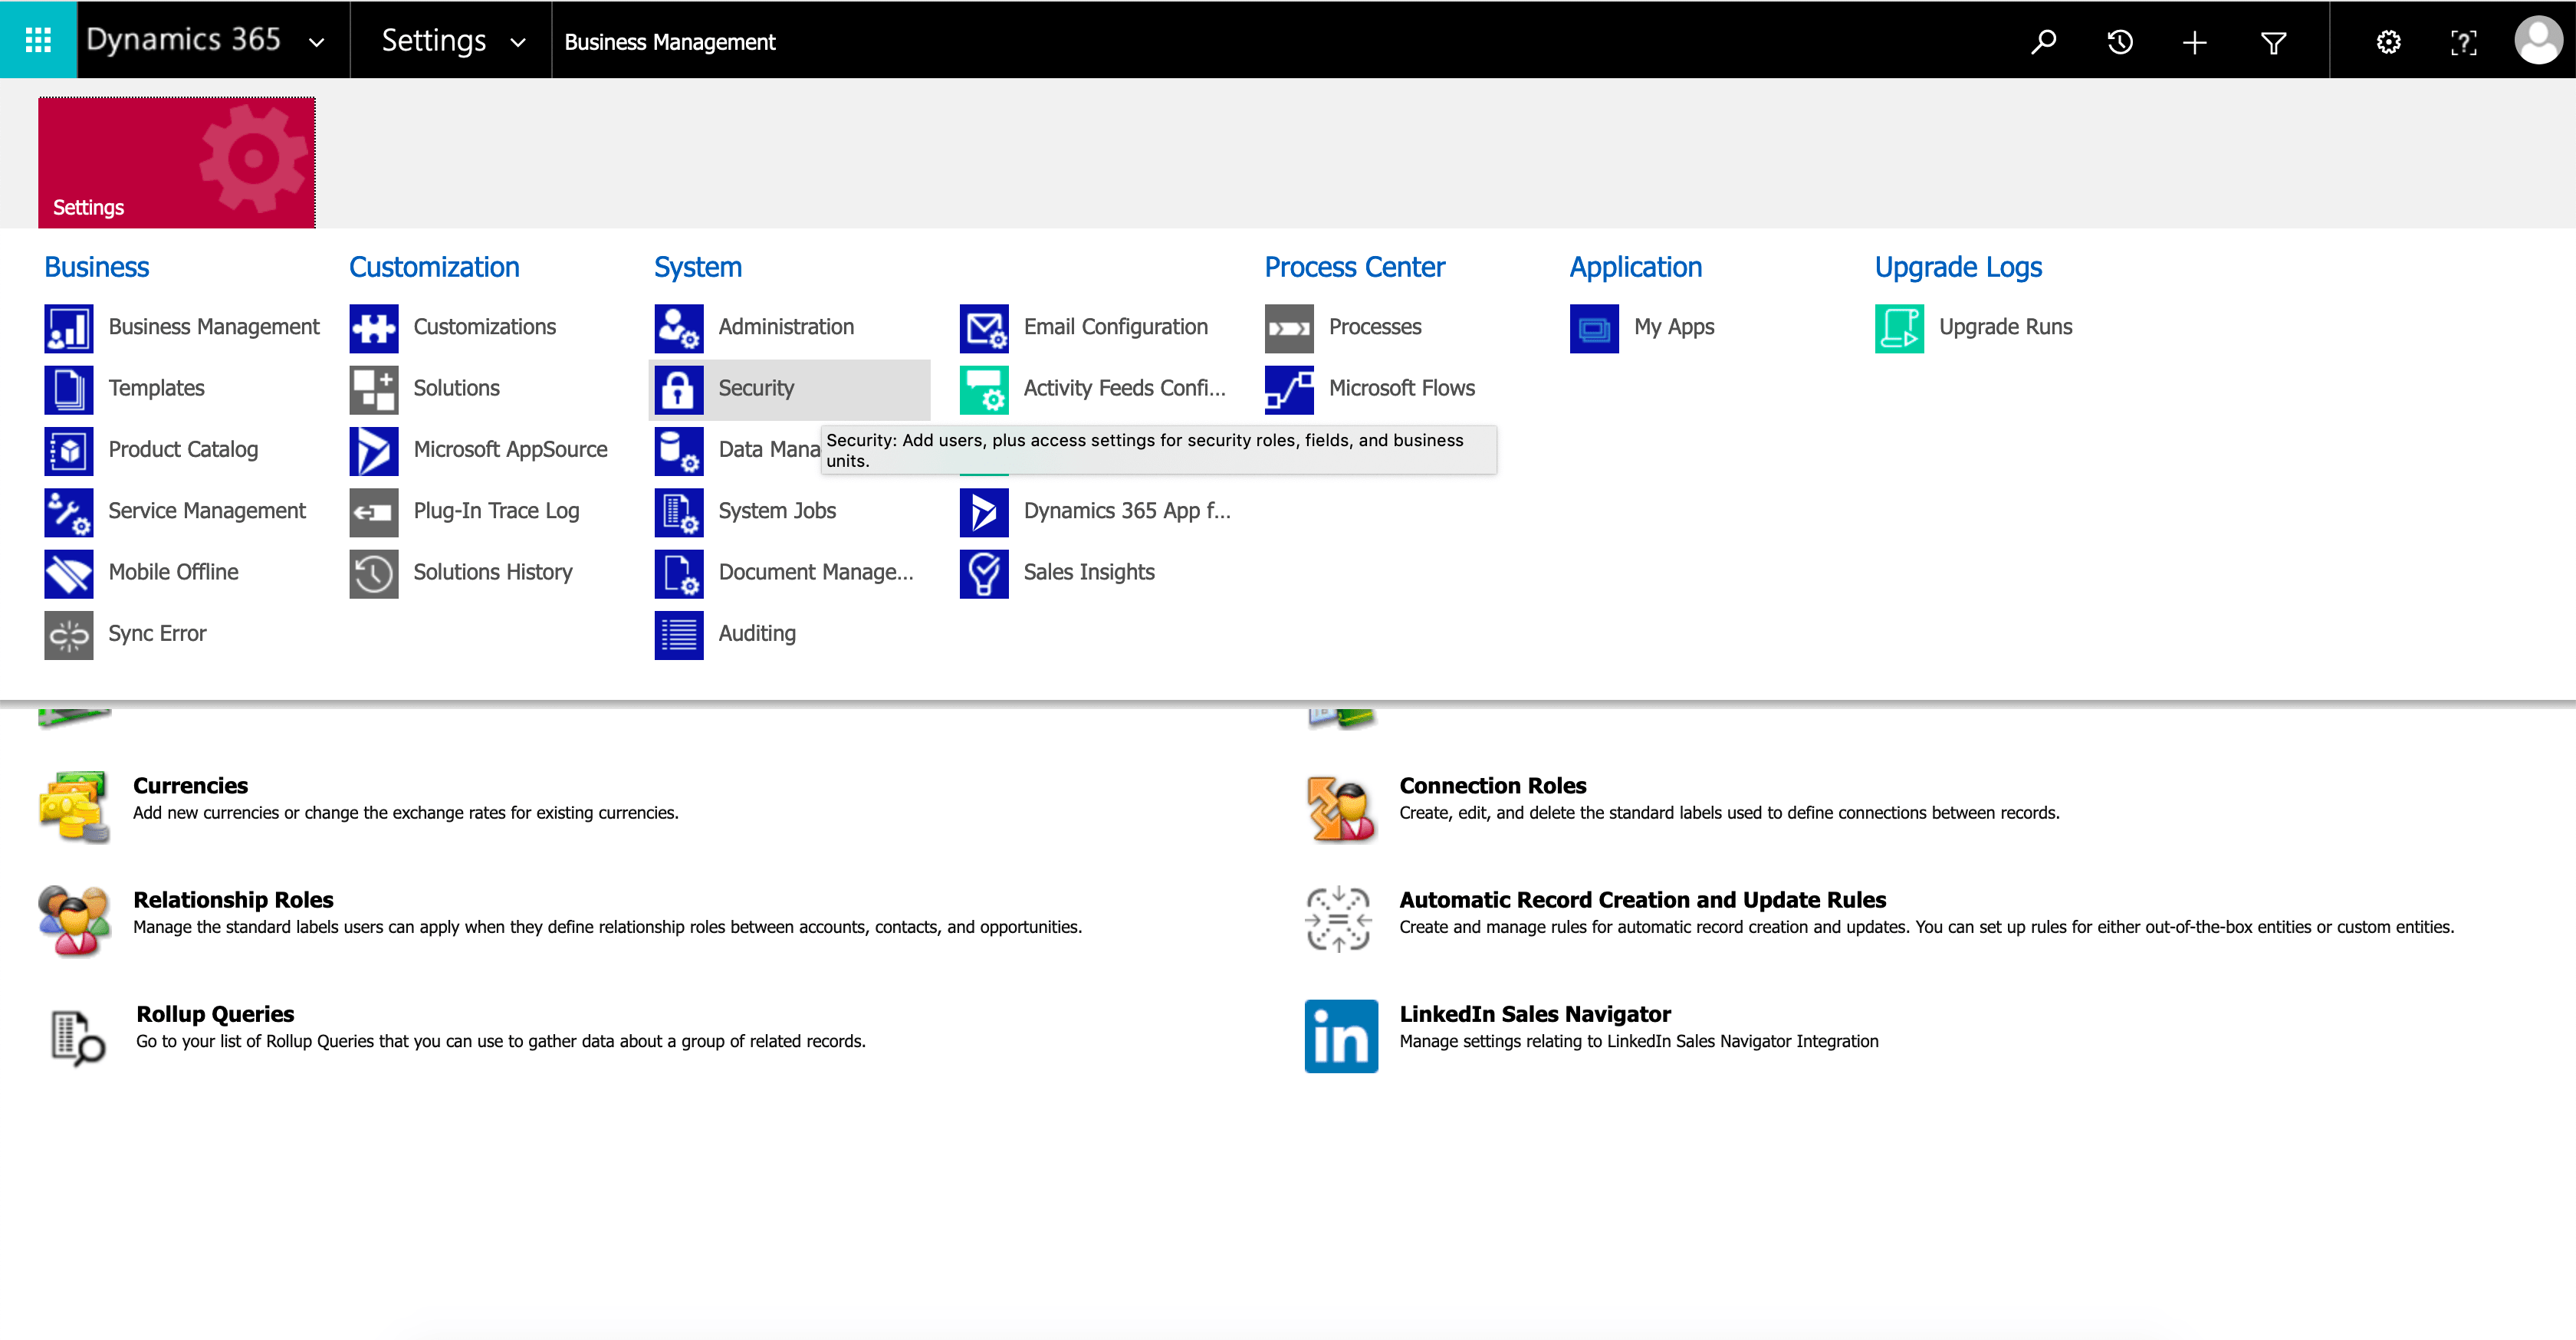Image resolution: width=2576 pixels, height=1340 pixels.
Task: Click the Connection Roles icon
Action: tap(1340, 808)
